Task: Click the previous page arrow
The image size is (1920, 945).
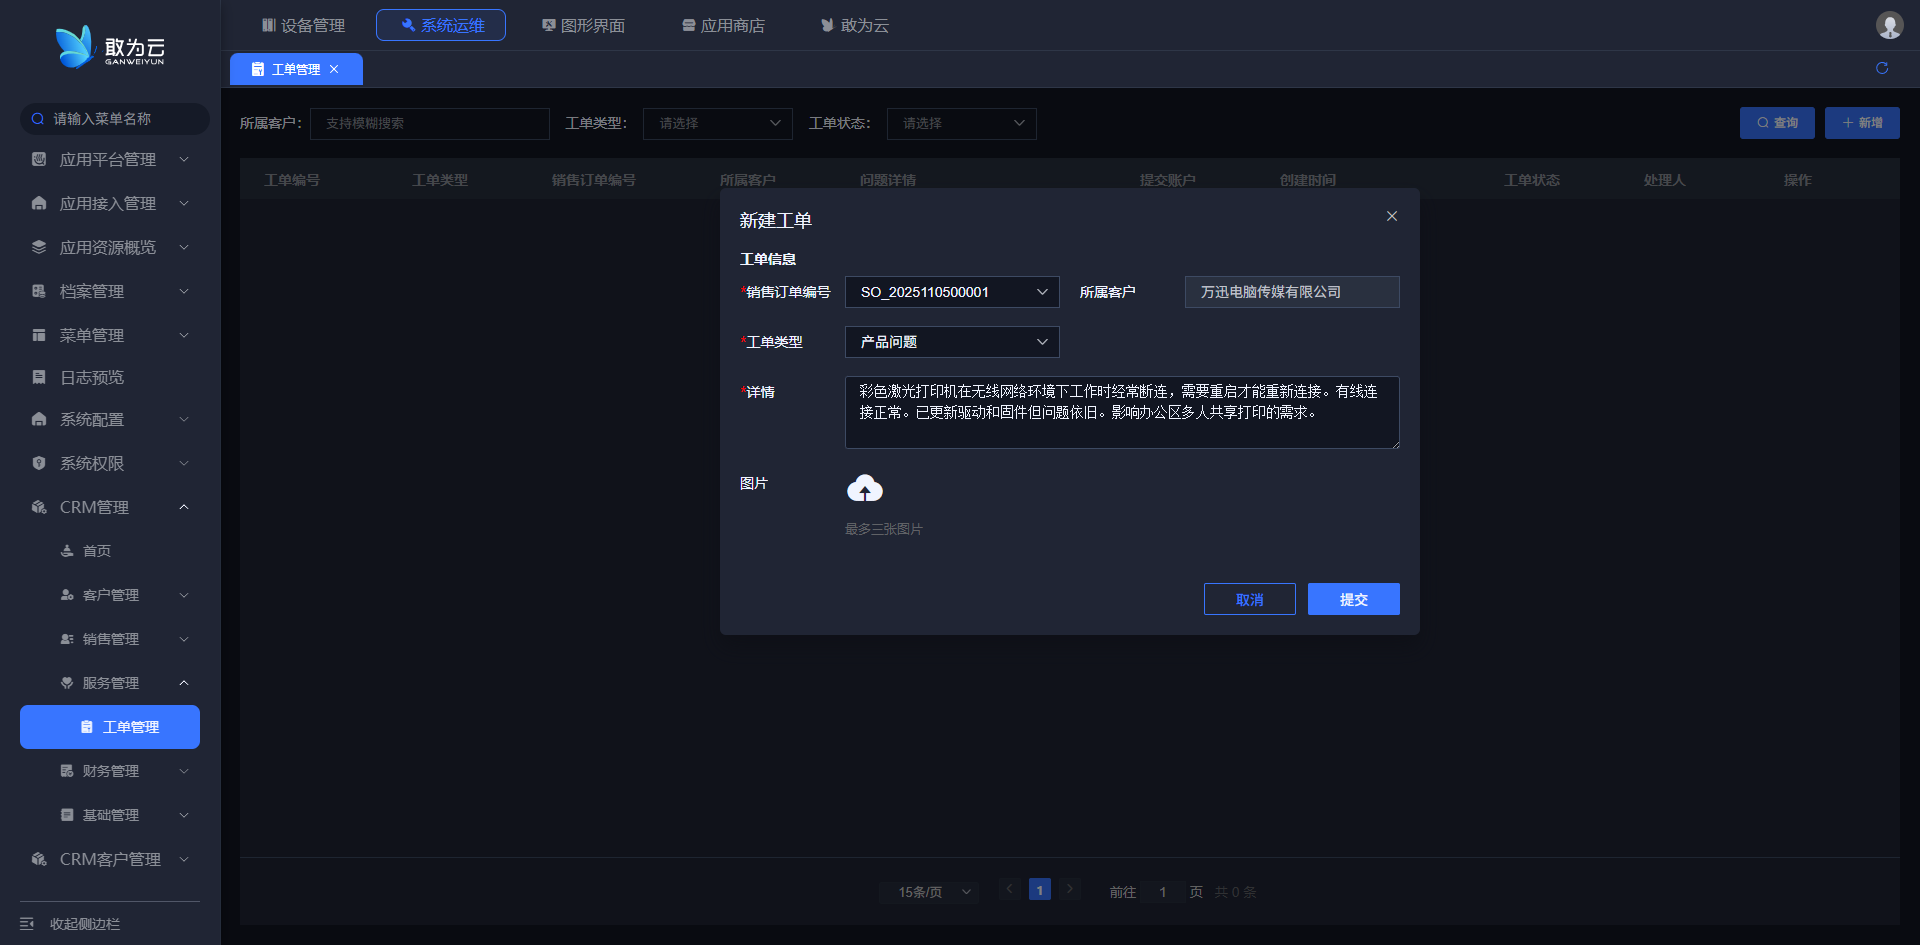Action: pos(1010,889)
